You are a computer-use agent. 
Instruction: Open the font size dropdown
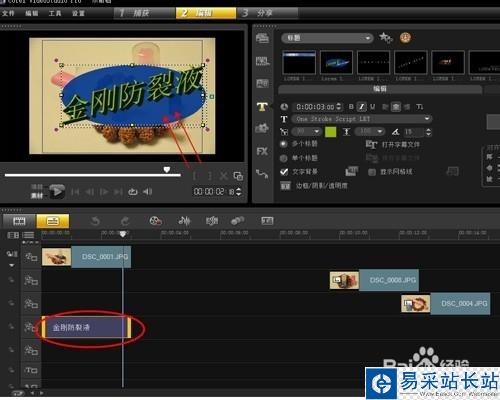tap(306, 132)
